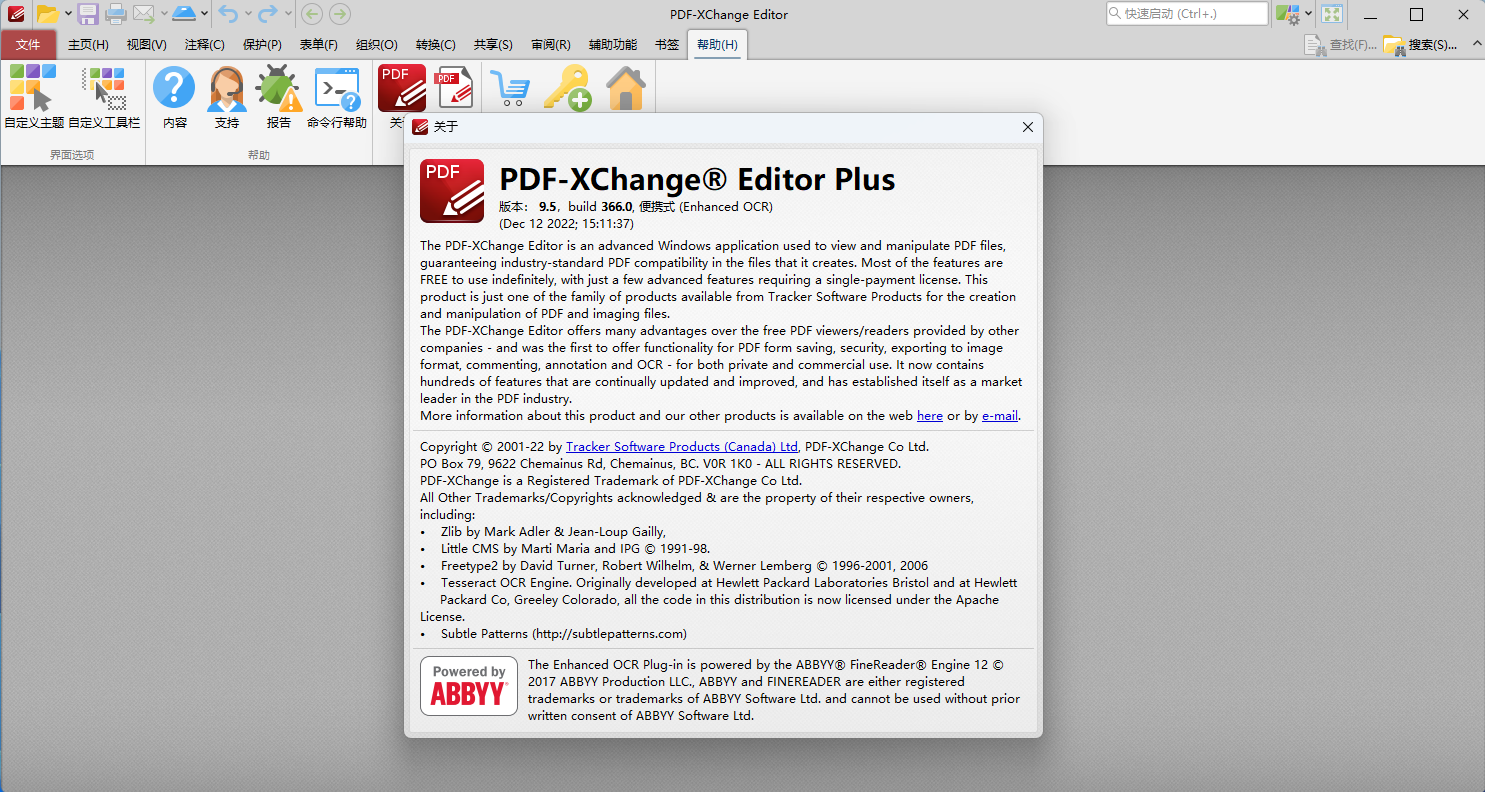Click the open folder icon in quick toolbar
The height and width of the screenshot is (792, 1485).
point(47,14)
